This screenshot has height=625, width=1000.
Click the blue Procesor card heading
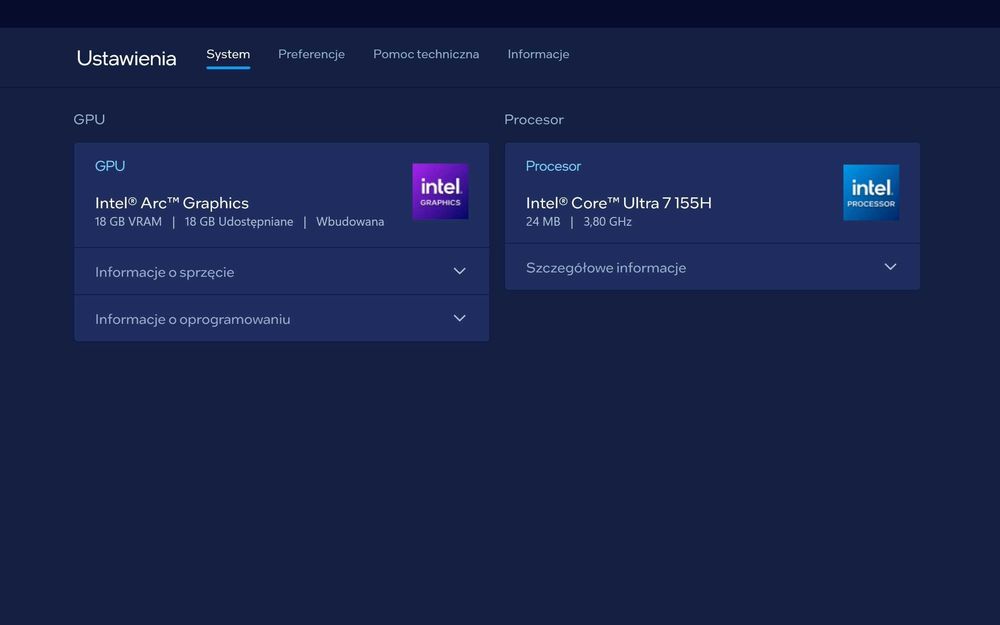click(x=553, y=166)
